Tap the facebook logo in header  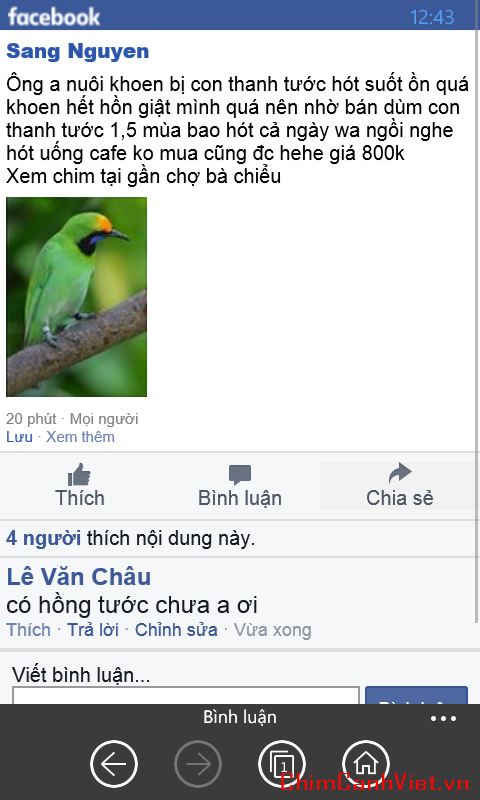click(x=54, y=17)
